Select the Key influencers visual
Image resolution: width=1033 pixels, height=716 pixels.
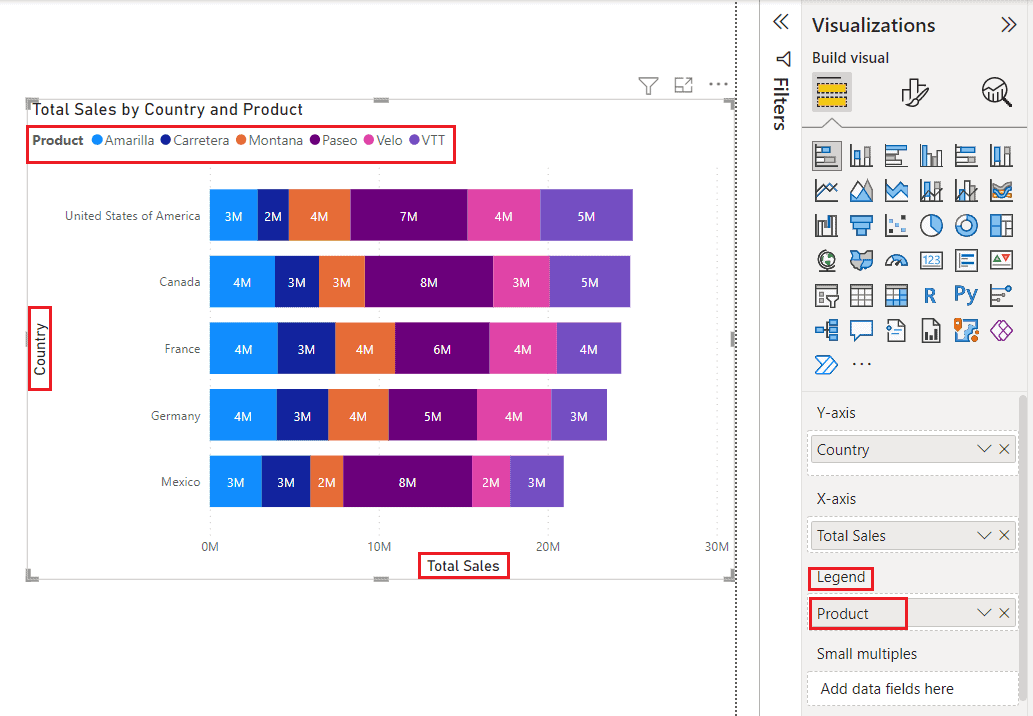(1001, 296)
